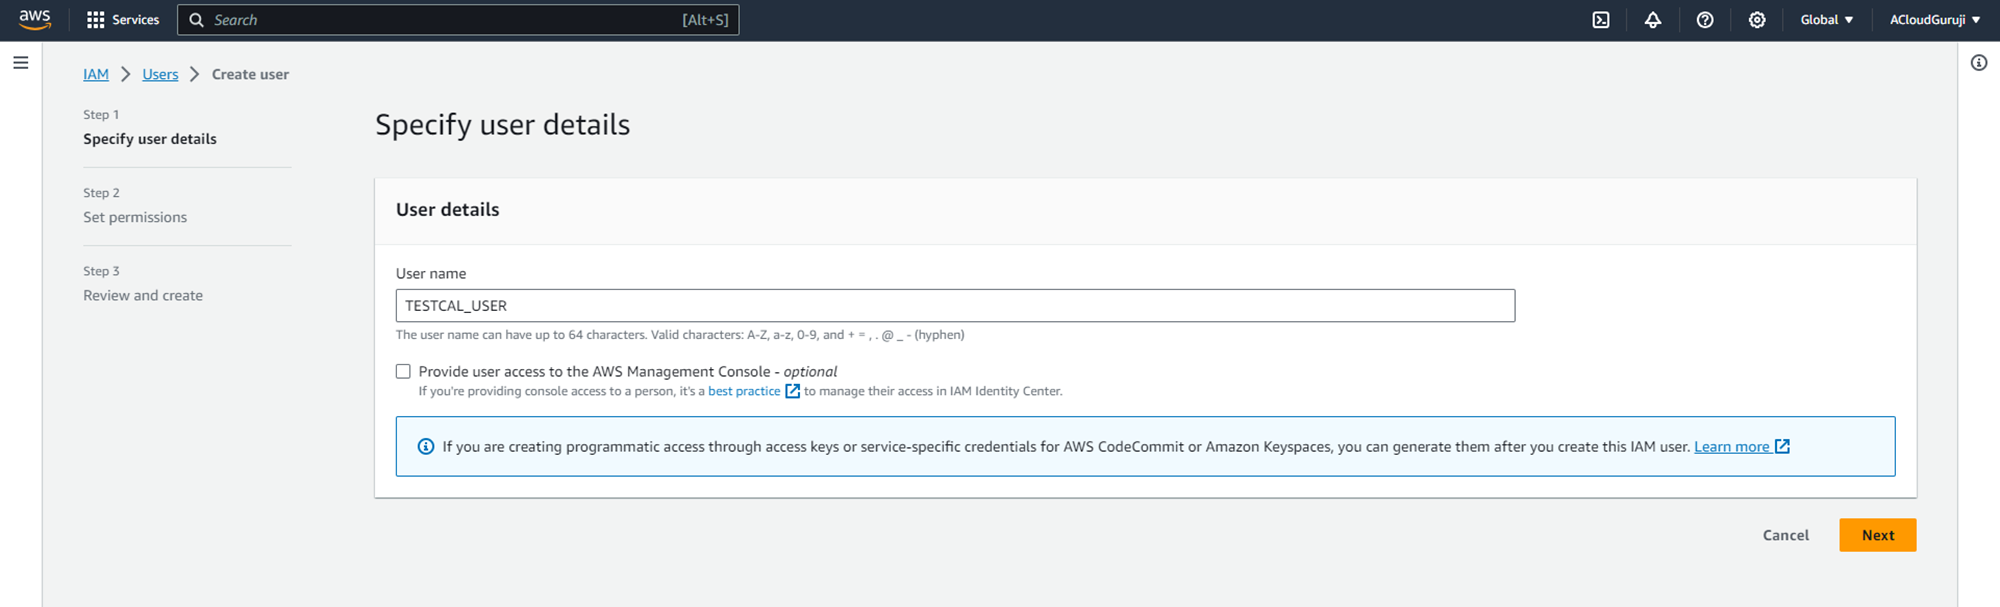Viewport: 2000px width, 607px height.
Task: Expand the Global region dropdown
Action: coord(1826,20)
